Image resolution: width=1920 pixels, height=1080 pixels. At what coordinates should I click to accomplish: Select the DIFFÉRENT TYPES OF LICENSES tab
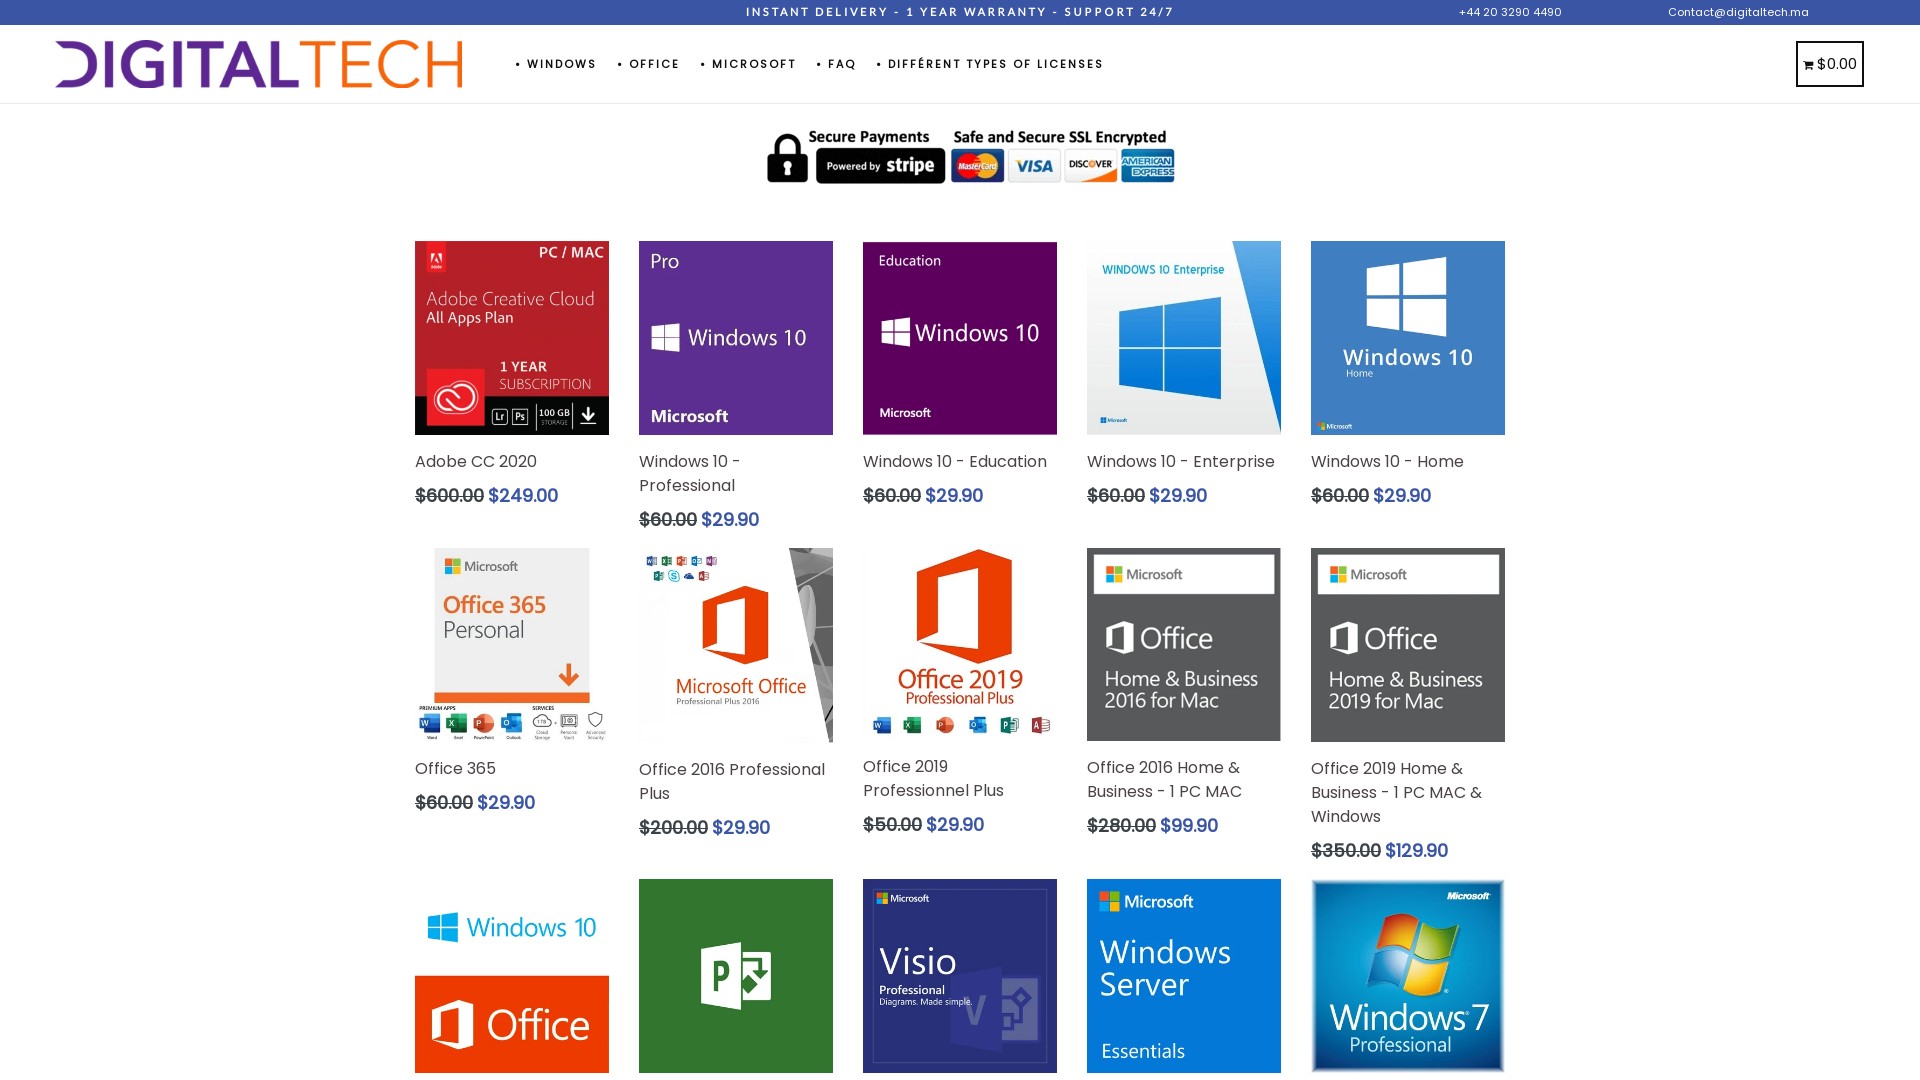pos(994,63)
